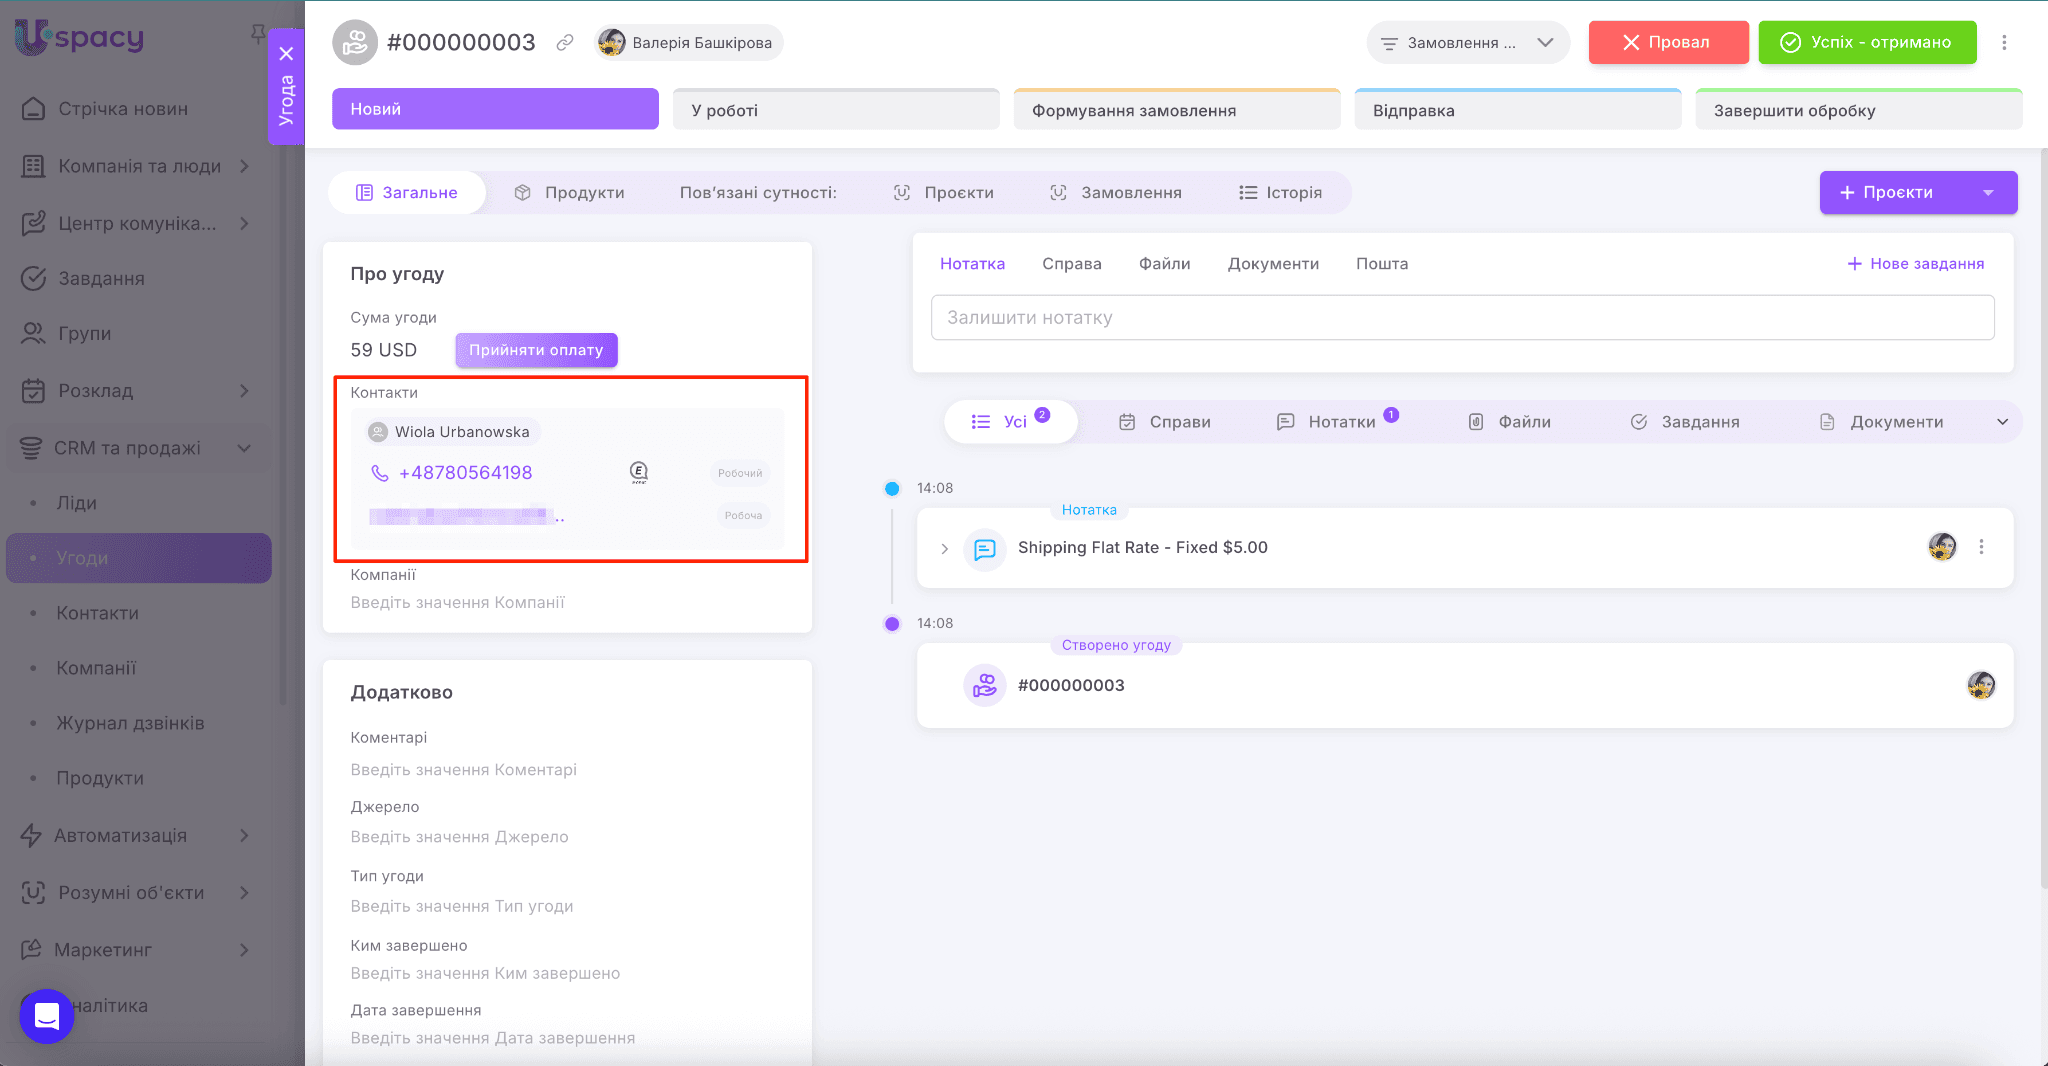Image resolution: width=2048 pixels, height=1066 pixels.
Task: Select the Формування замовлення stage
Action: [x=1177, y=109]
